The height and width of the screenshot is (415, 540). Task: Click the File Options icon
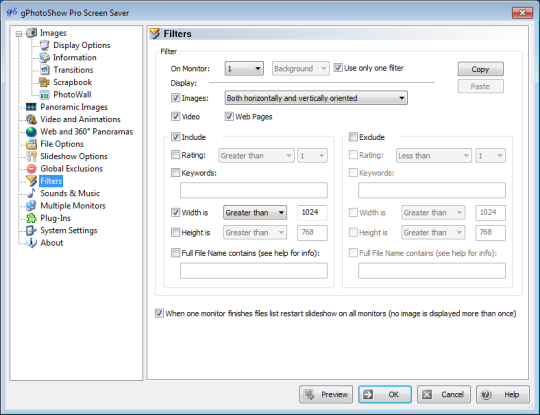point(31,144)
